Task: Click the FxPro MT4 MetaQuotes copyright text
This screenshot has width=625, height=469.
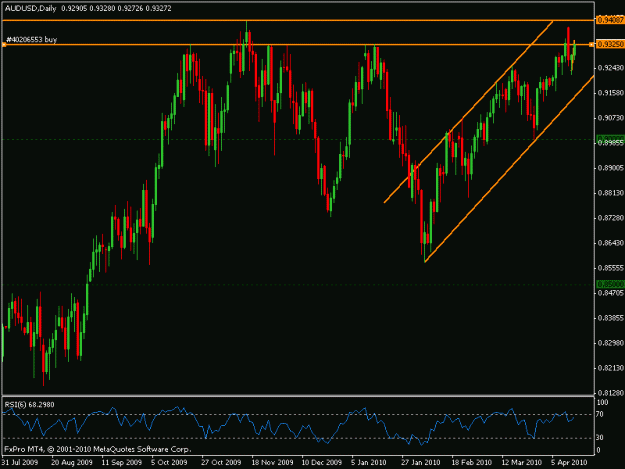Action: click(x=98, y=449)
